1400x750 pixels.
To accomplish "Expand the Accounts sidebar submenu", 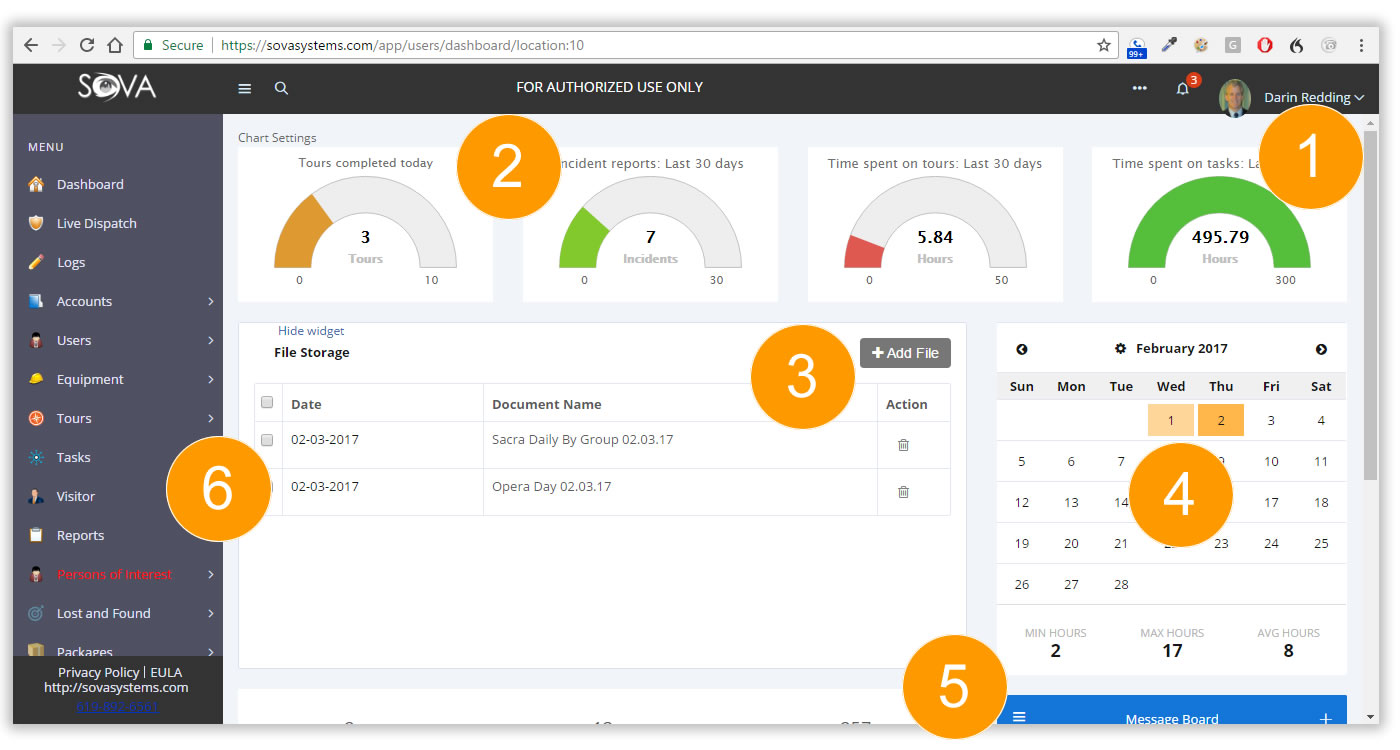I will (211, 301).
